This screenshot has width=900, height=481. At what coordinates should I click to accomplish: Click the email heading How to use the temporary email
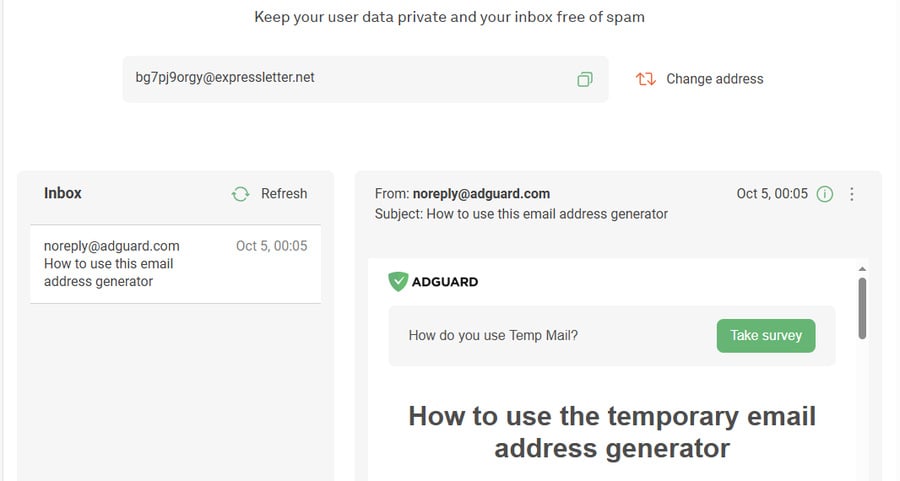[x=612, y=432]
